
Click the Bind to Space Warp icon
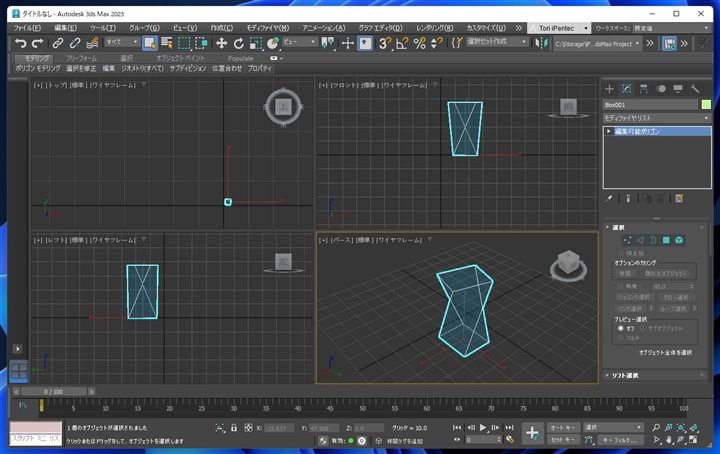92,44
